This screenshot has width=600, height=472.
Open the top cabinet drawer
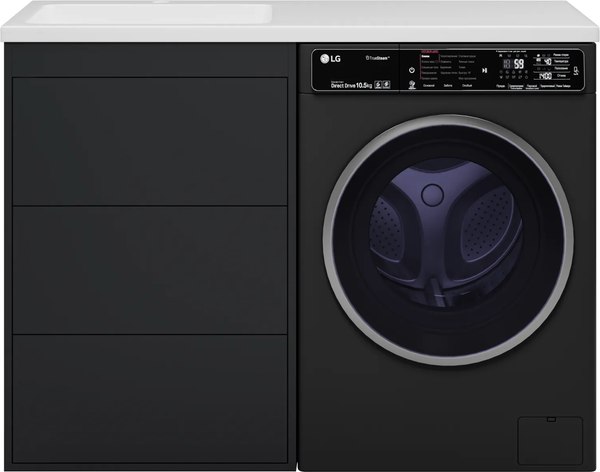[x=148, y=140]
